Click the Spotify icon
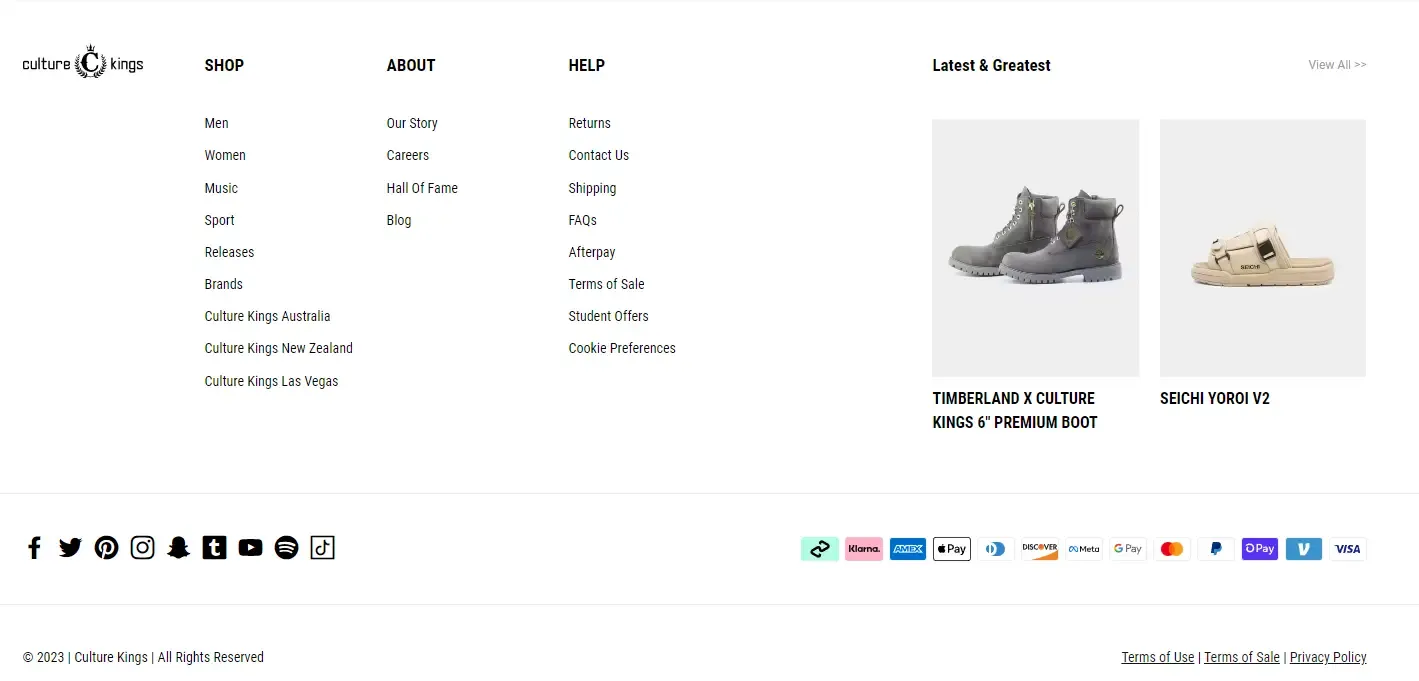Image resolution: width=1419 pixels, height=681 pixels. click(x=286, y=547)
